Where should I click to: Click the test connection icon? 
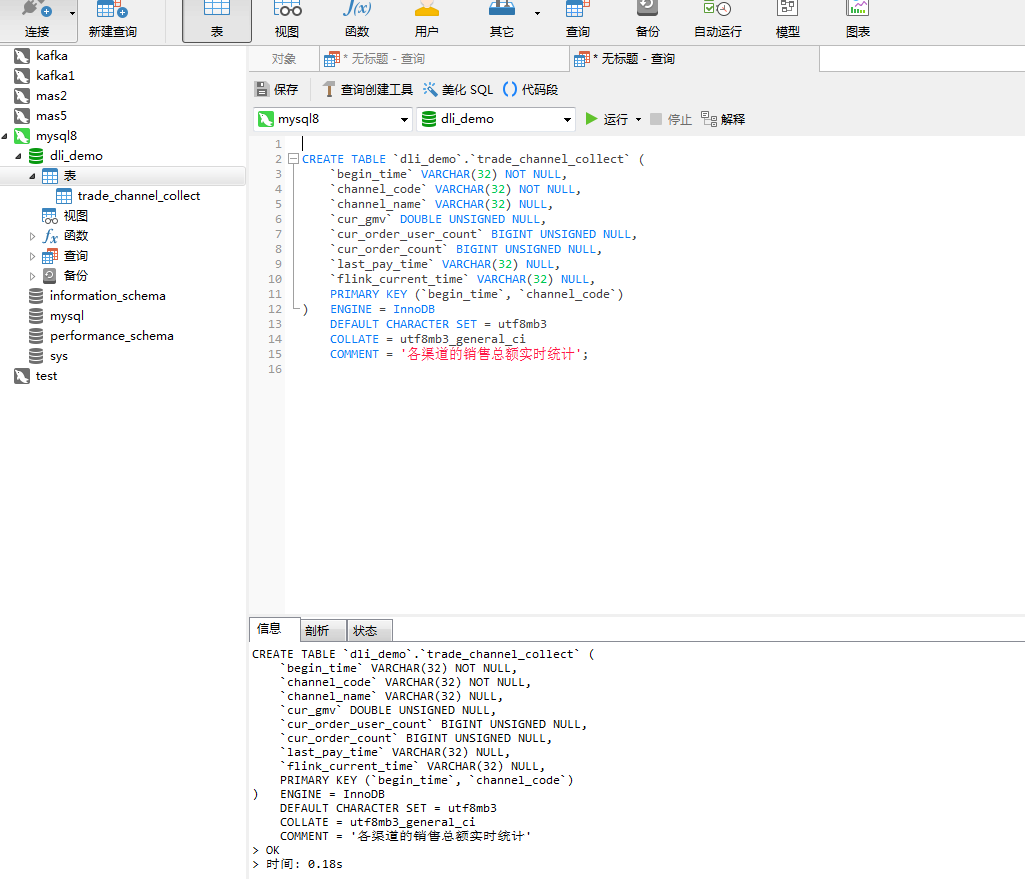point(22,376)
